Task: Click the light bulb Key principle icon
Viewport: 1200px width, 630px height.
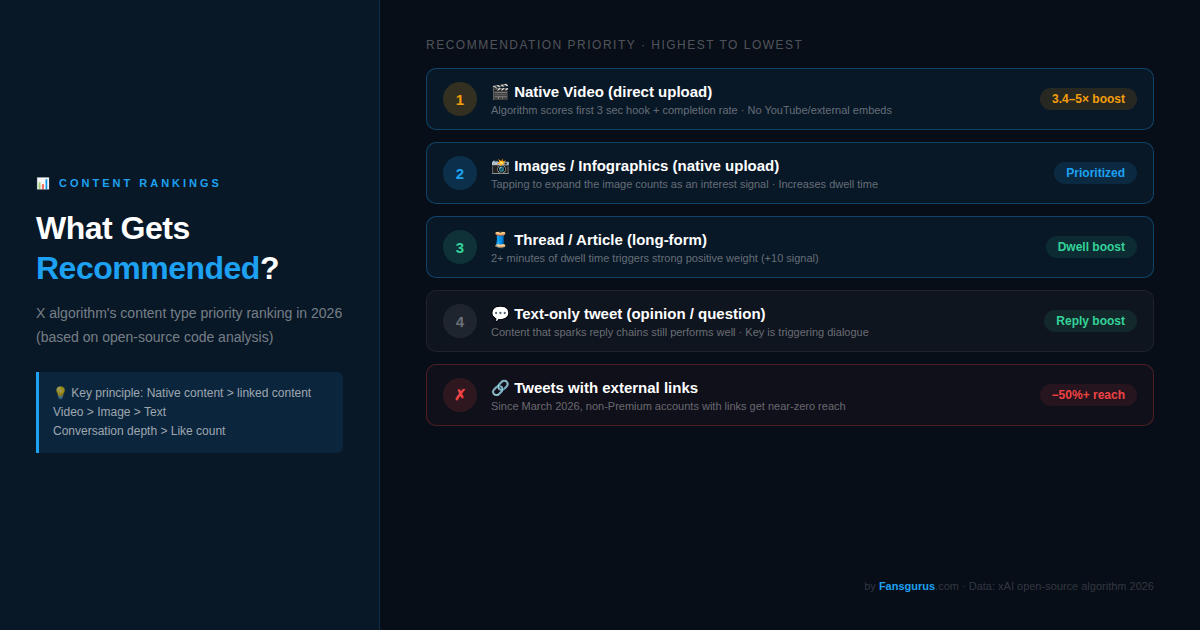Action: point(60,393)
